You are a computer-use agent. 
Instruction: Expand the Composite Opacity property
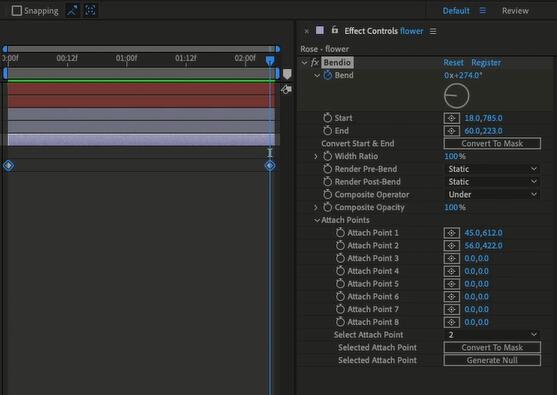316,207
